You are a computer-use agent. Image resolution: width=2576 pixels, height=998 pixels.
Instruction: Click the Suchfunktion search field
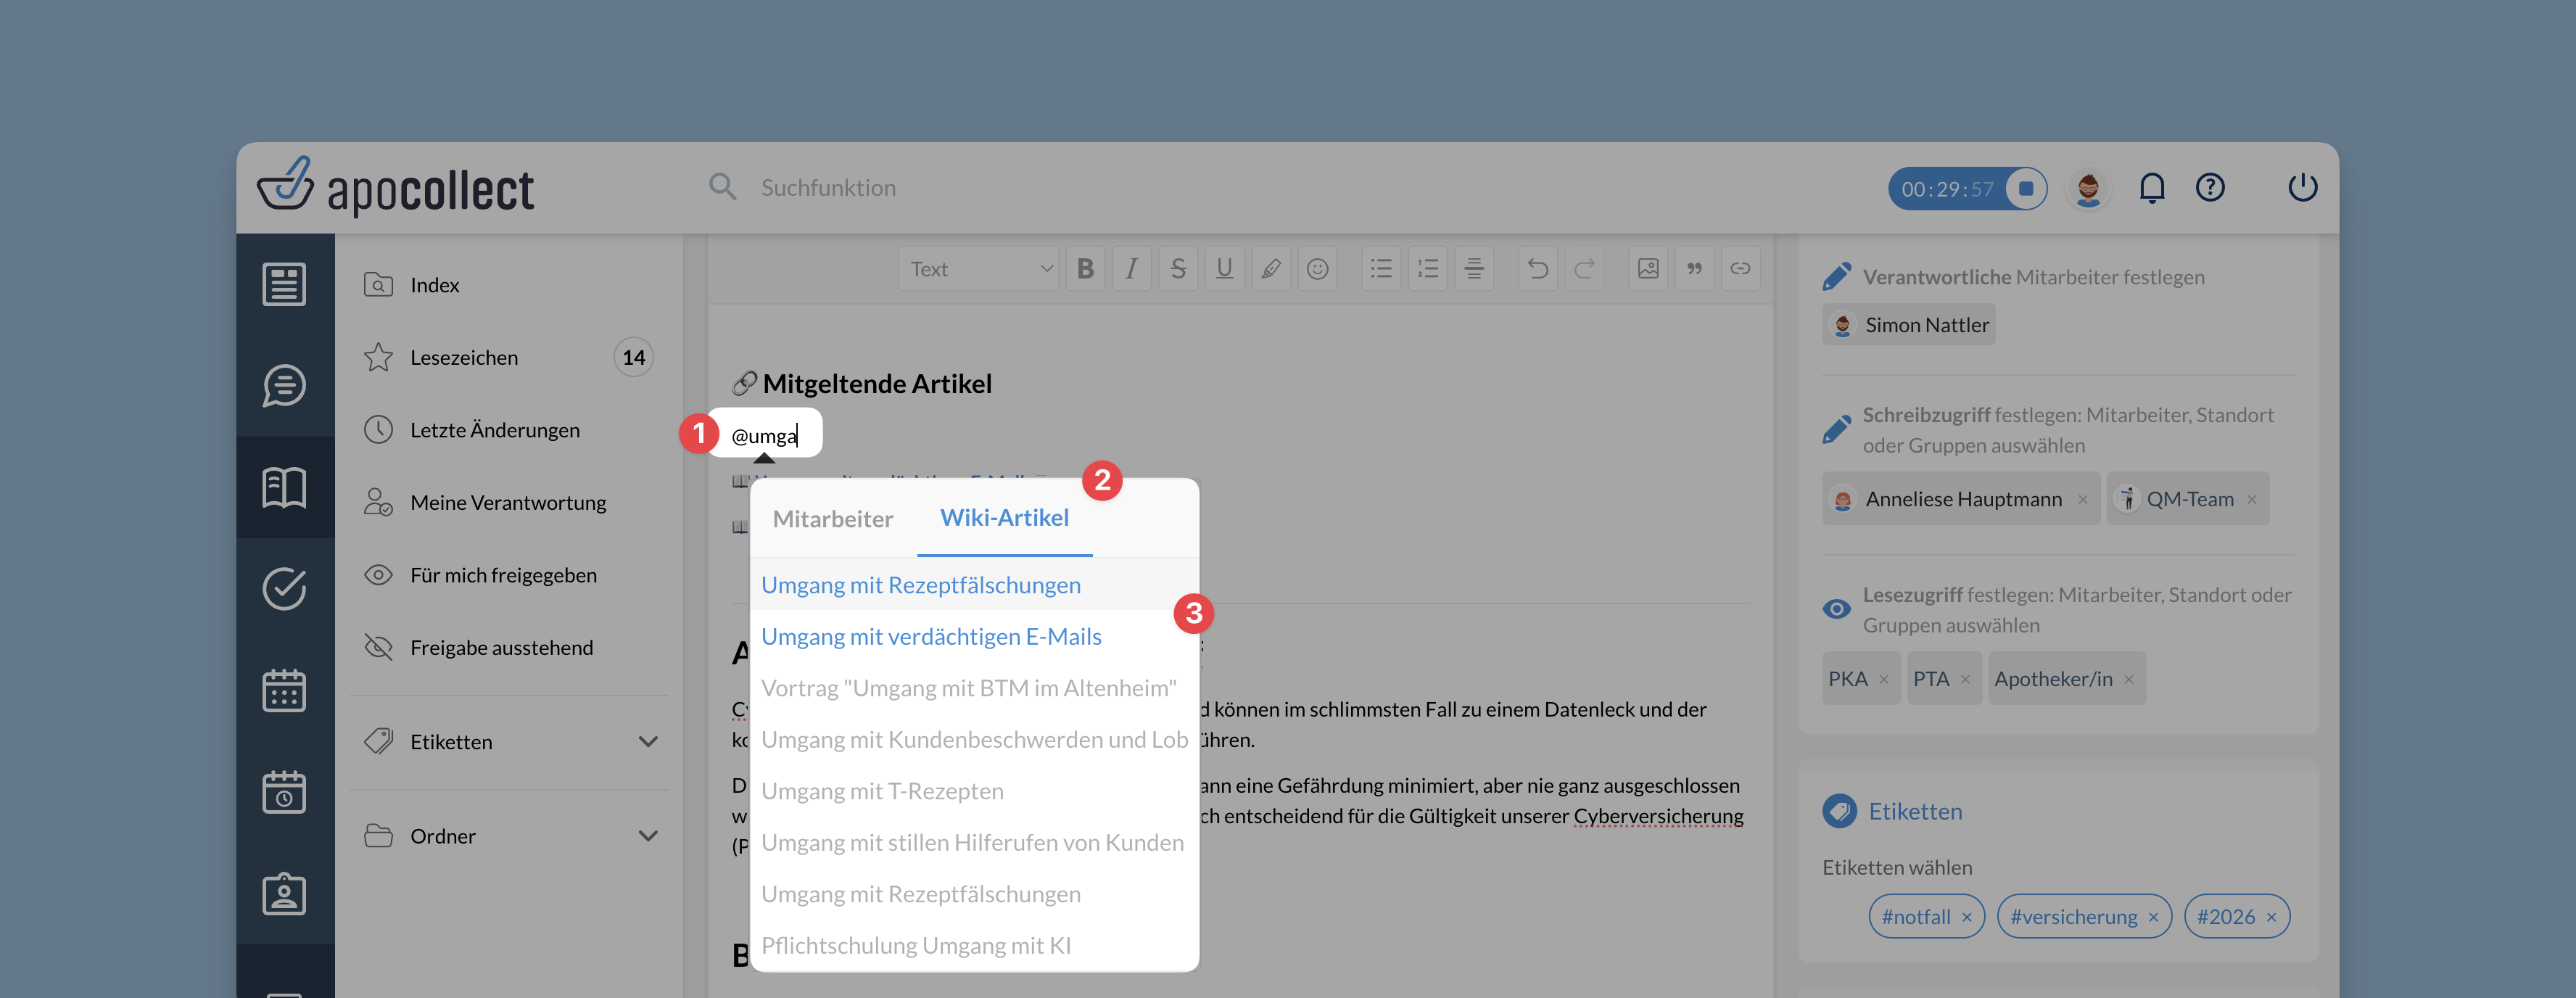[x=828, y=188]
